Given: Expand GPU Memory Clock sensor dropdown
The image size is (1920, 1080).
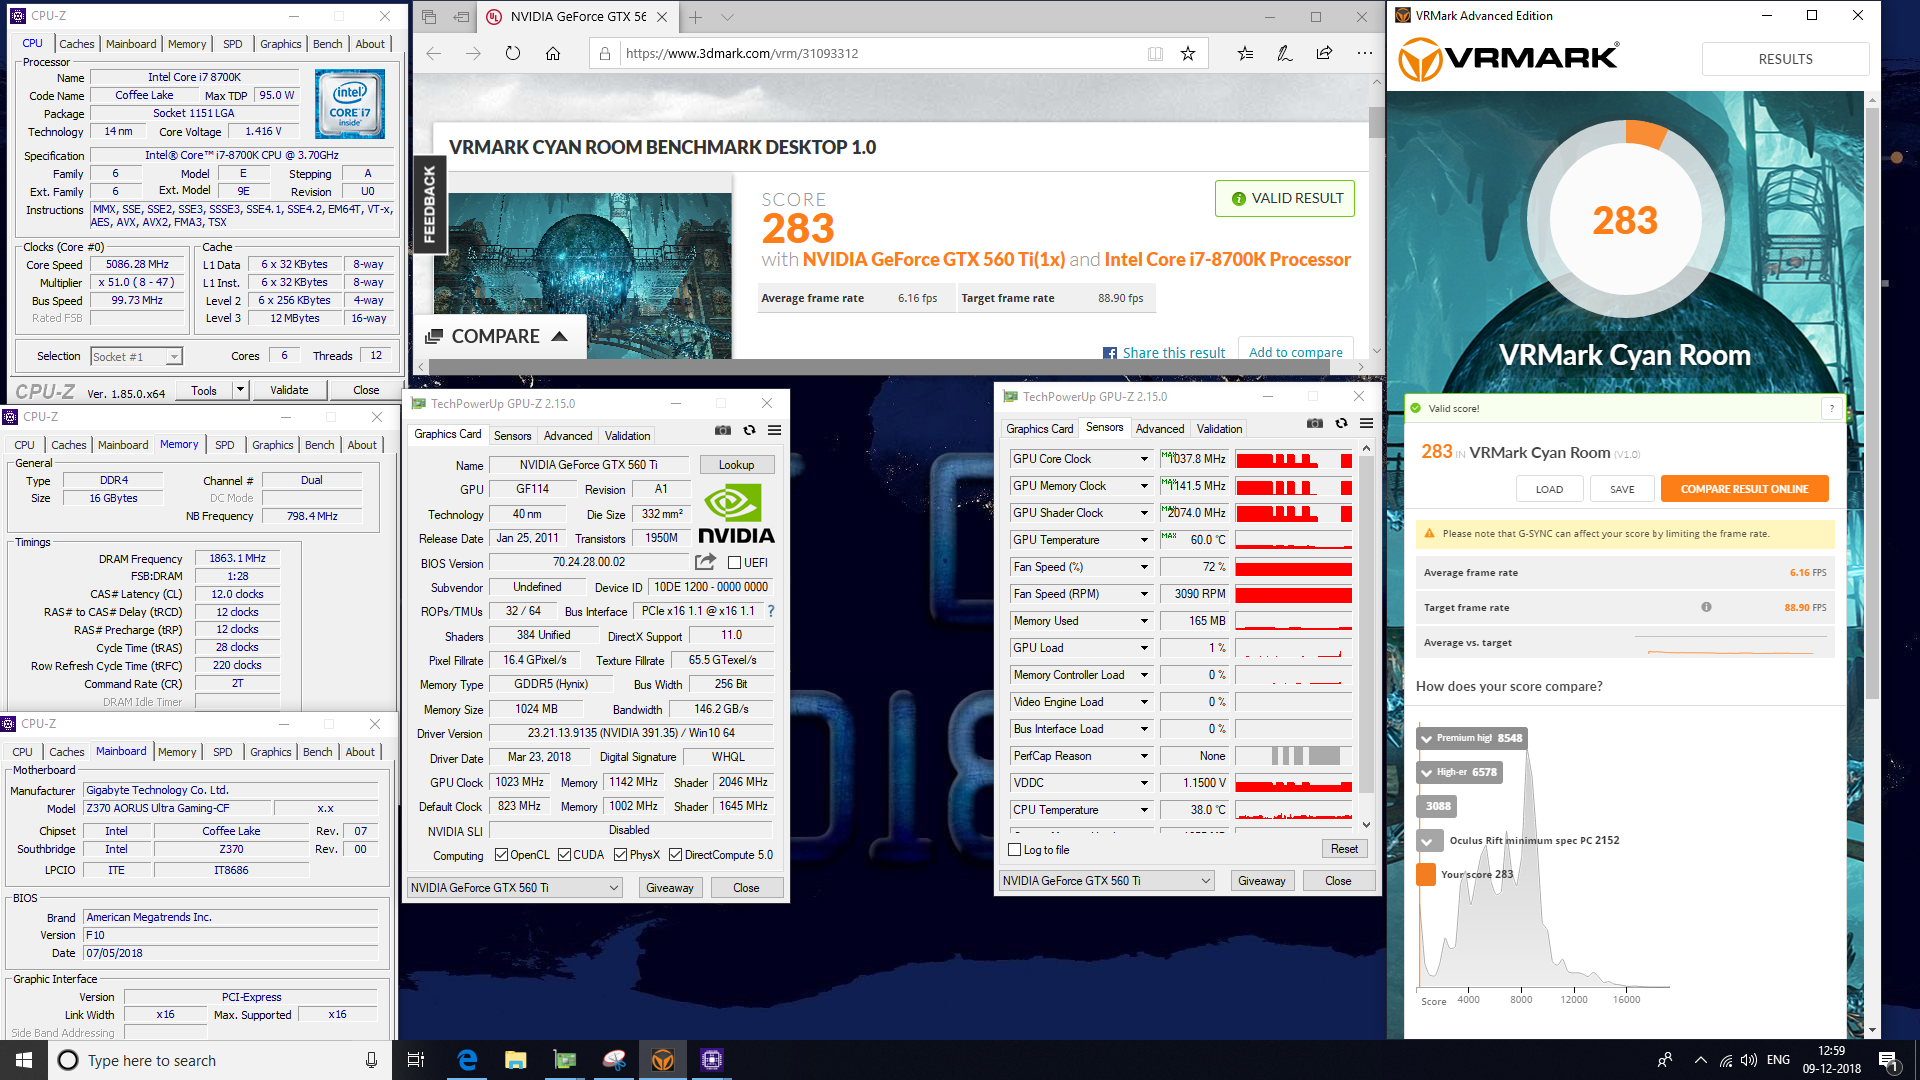Looking at the screenshot, I should tap(1144, 486).
